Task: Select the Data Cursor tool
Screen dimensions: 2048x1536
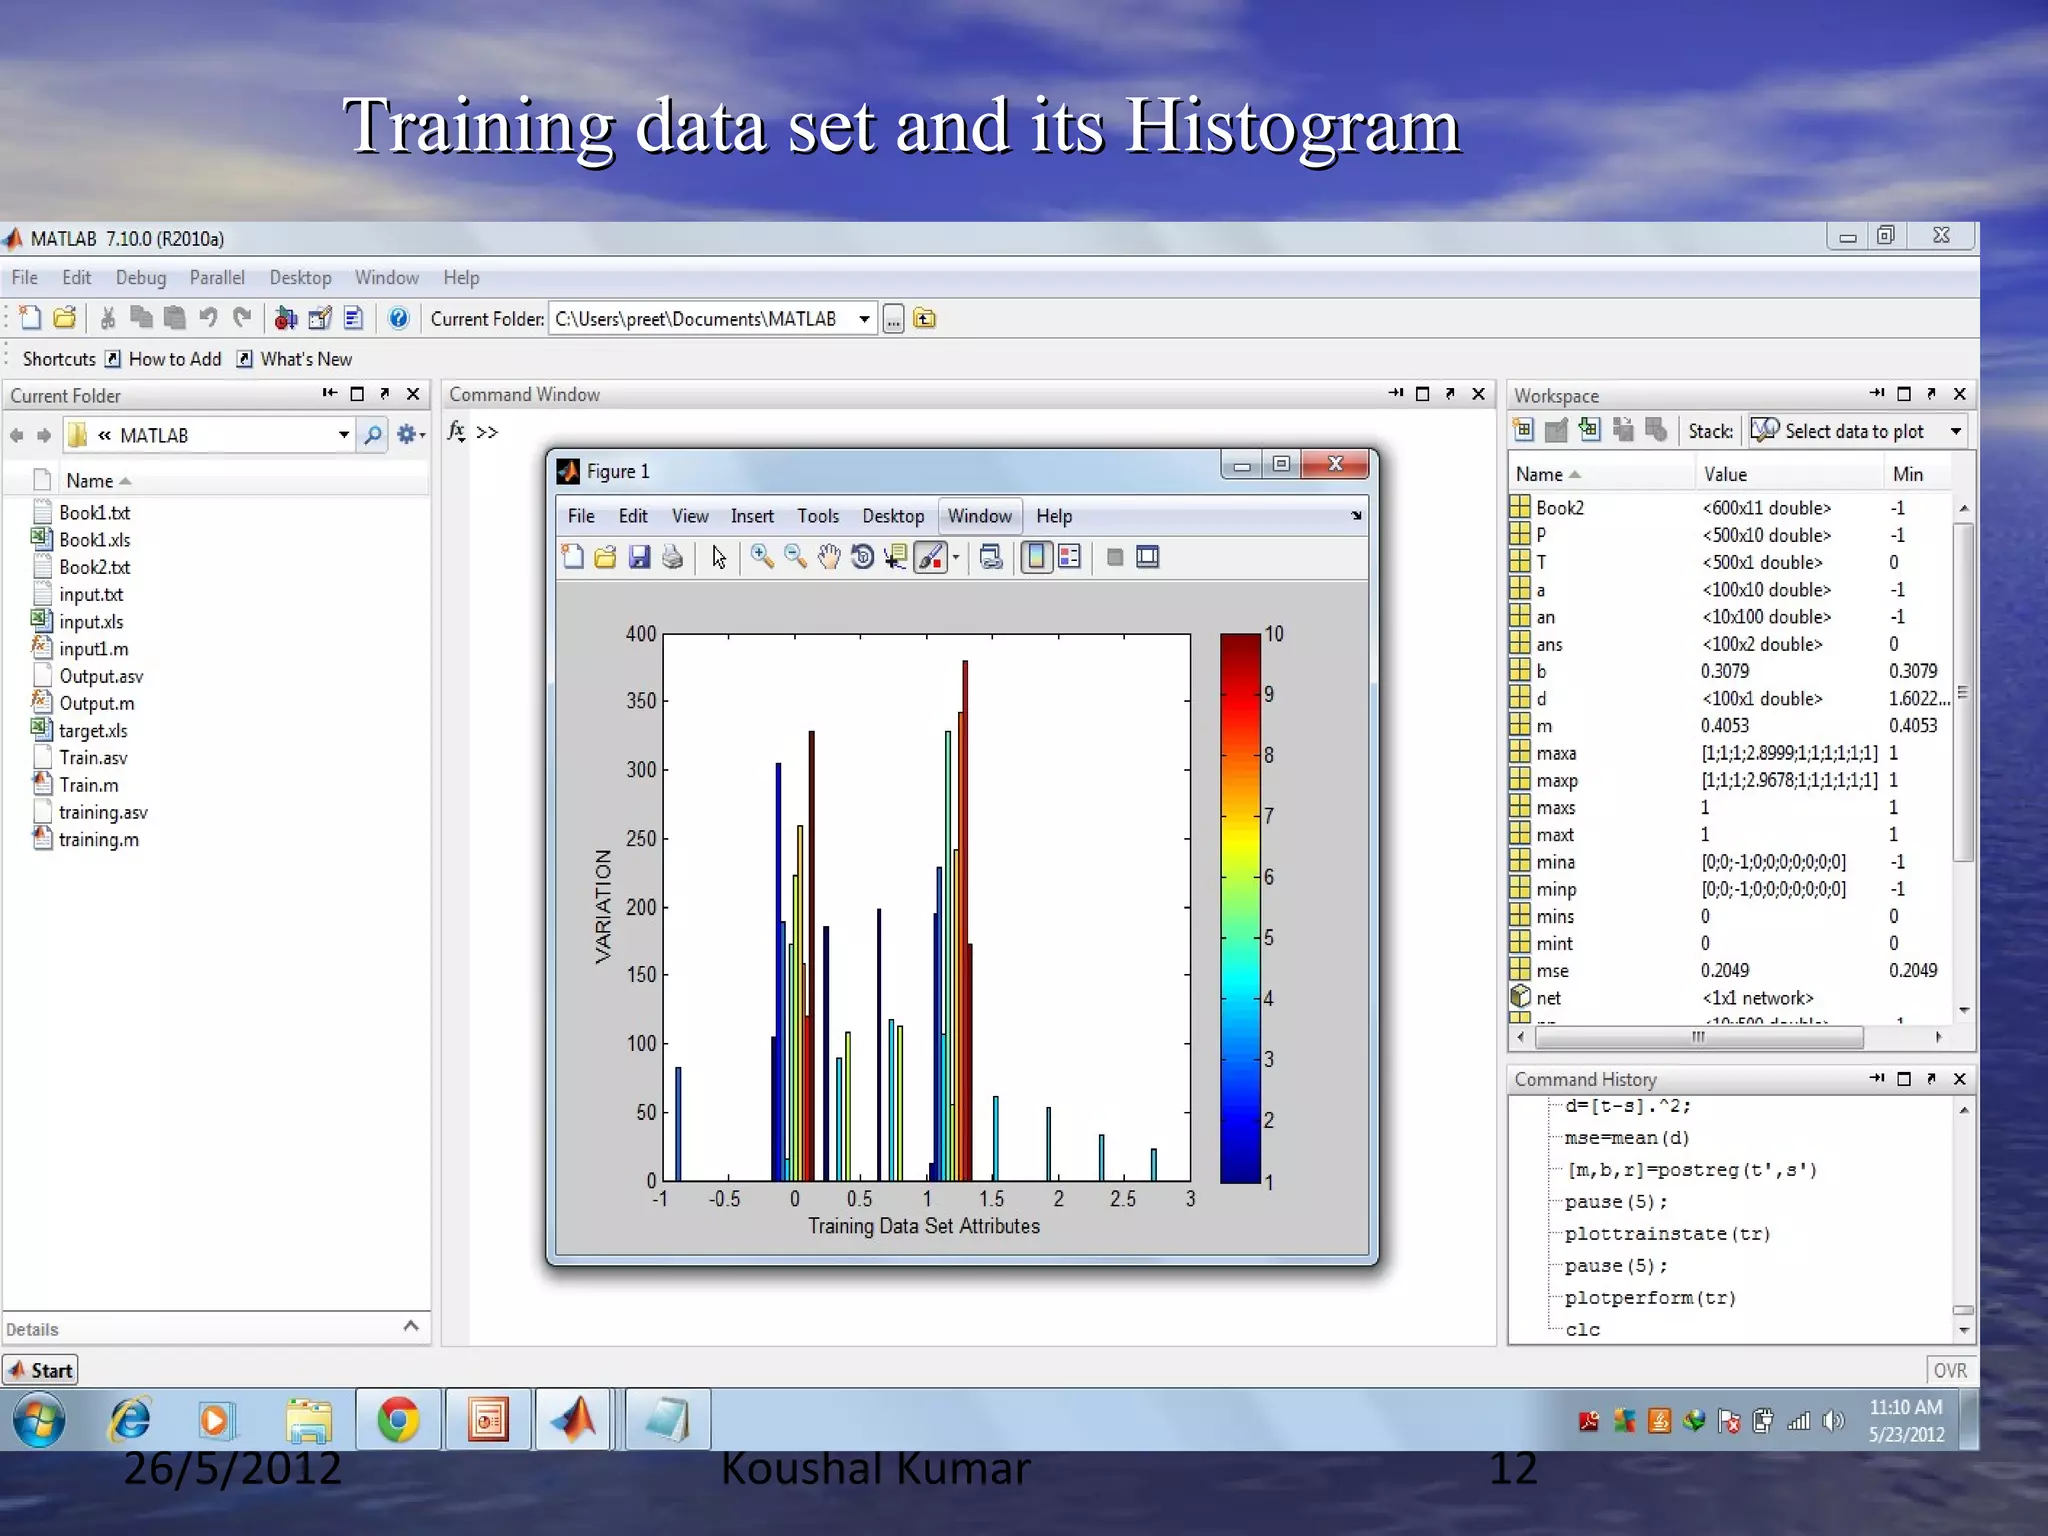Action: tap(895, 557)
